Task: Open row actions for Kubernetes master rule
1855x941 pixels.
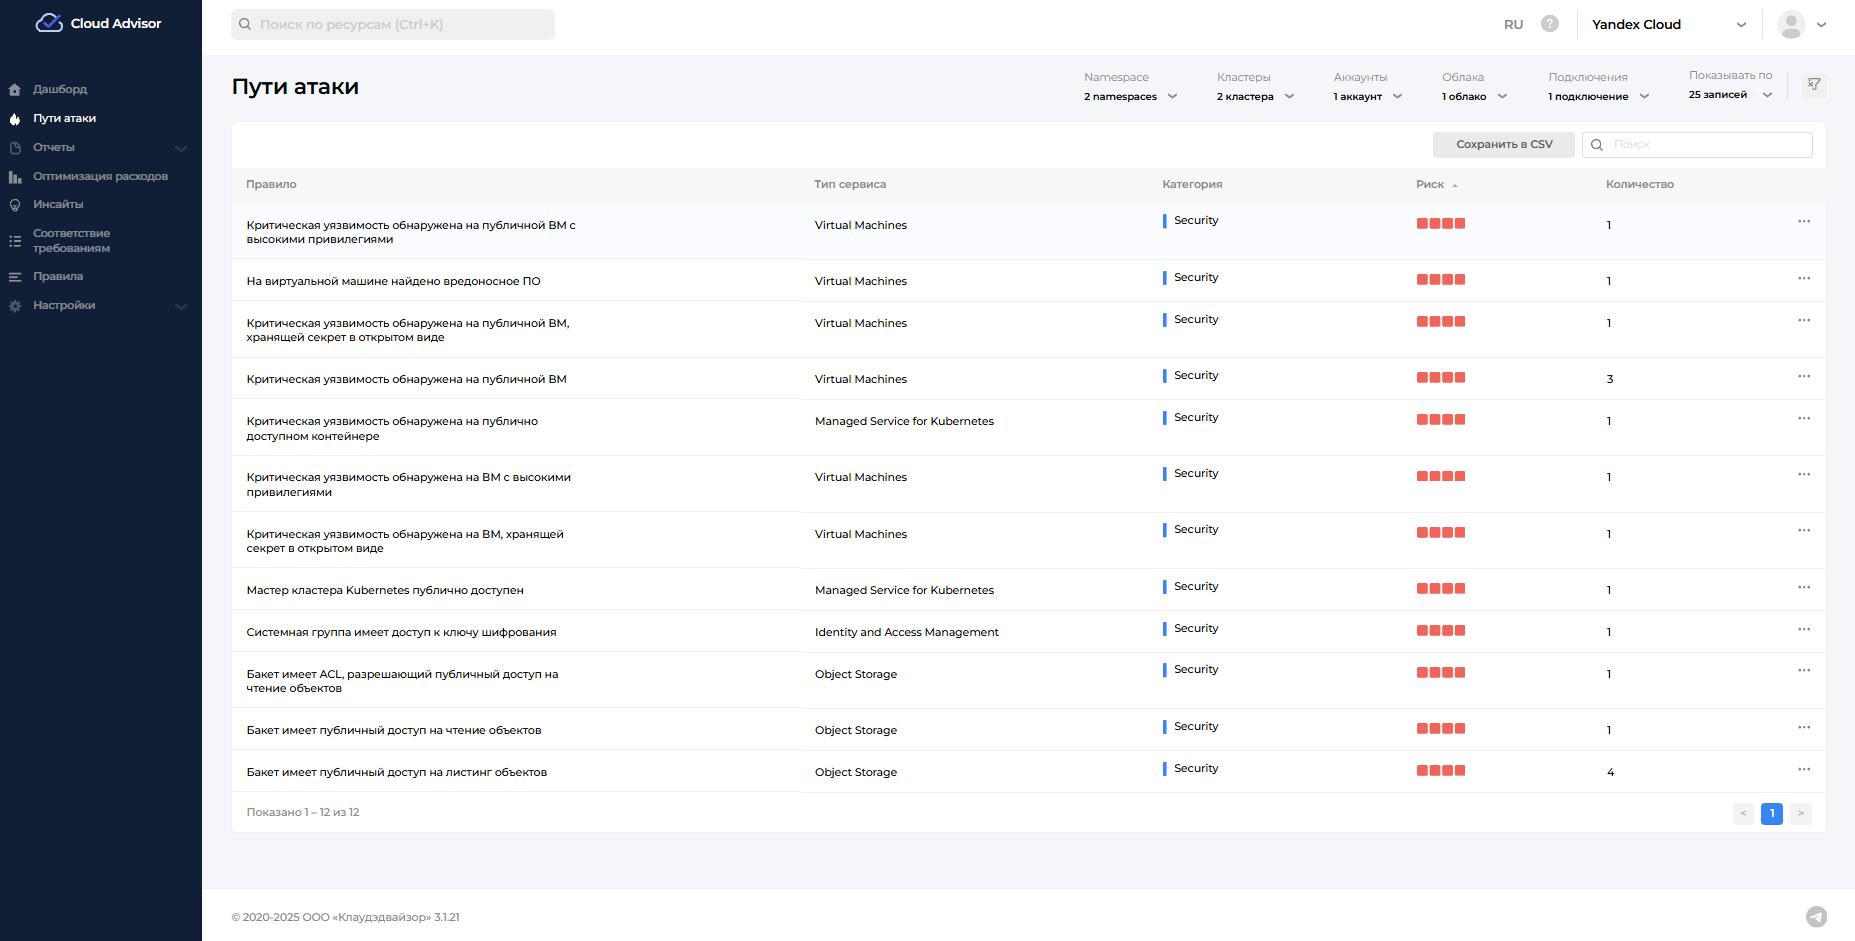Action: (1803, 587)
